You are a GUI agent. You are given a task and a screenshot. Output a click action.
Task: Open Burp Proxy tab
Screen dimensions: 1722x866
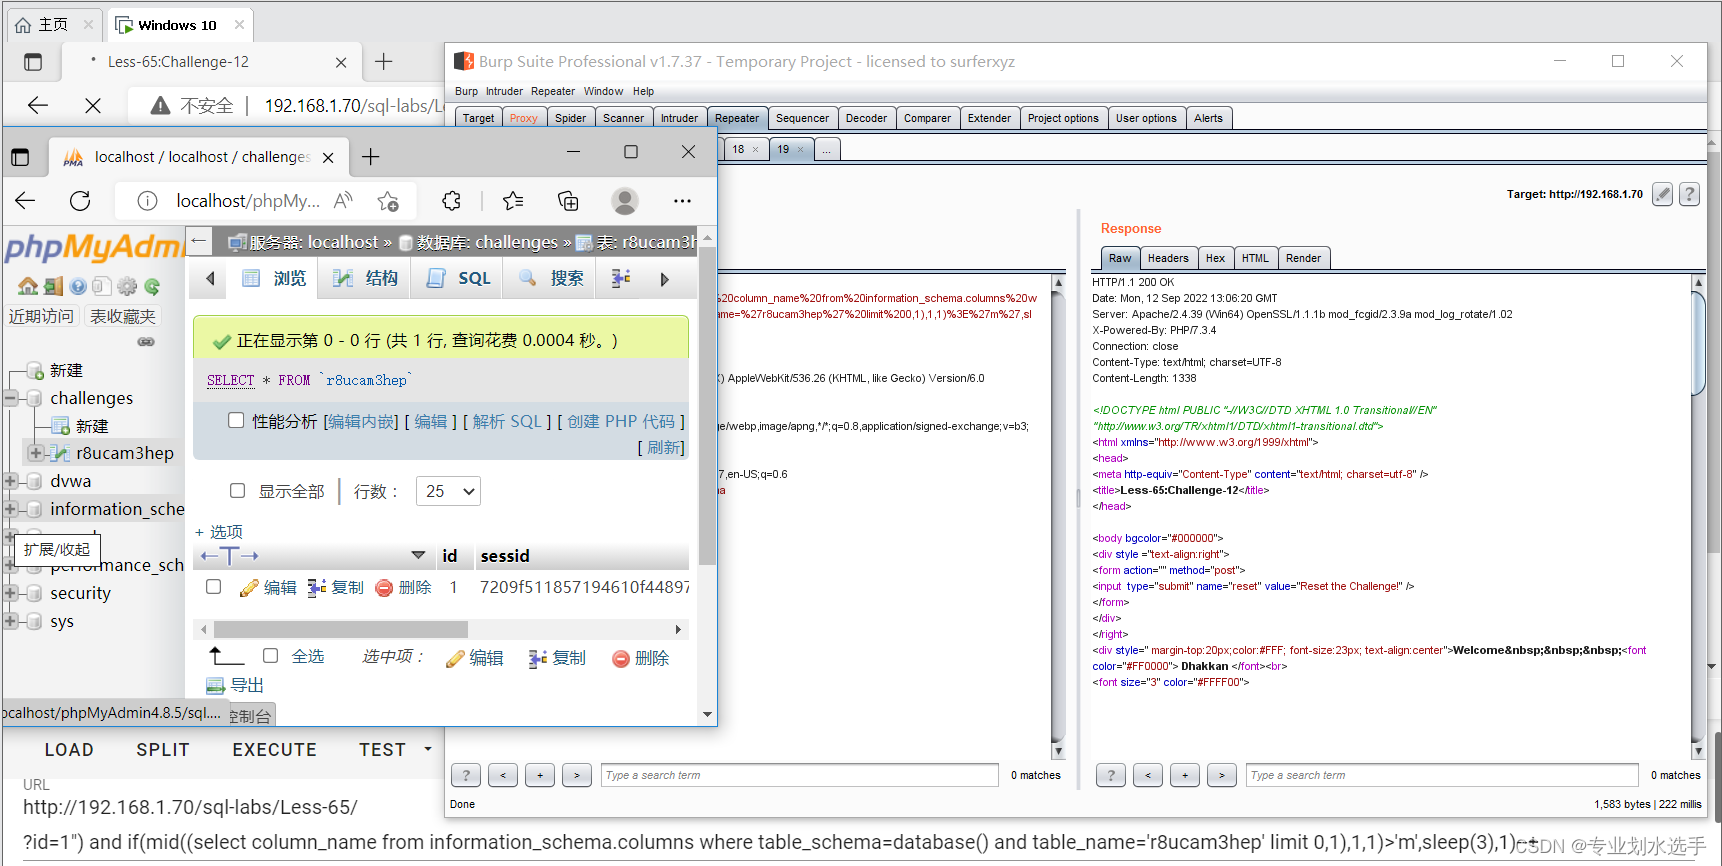point(523,118)
